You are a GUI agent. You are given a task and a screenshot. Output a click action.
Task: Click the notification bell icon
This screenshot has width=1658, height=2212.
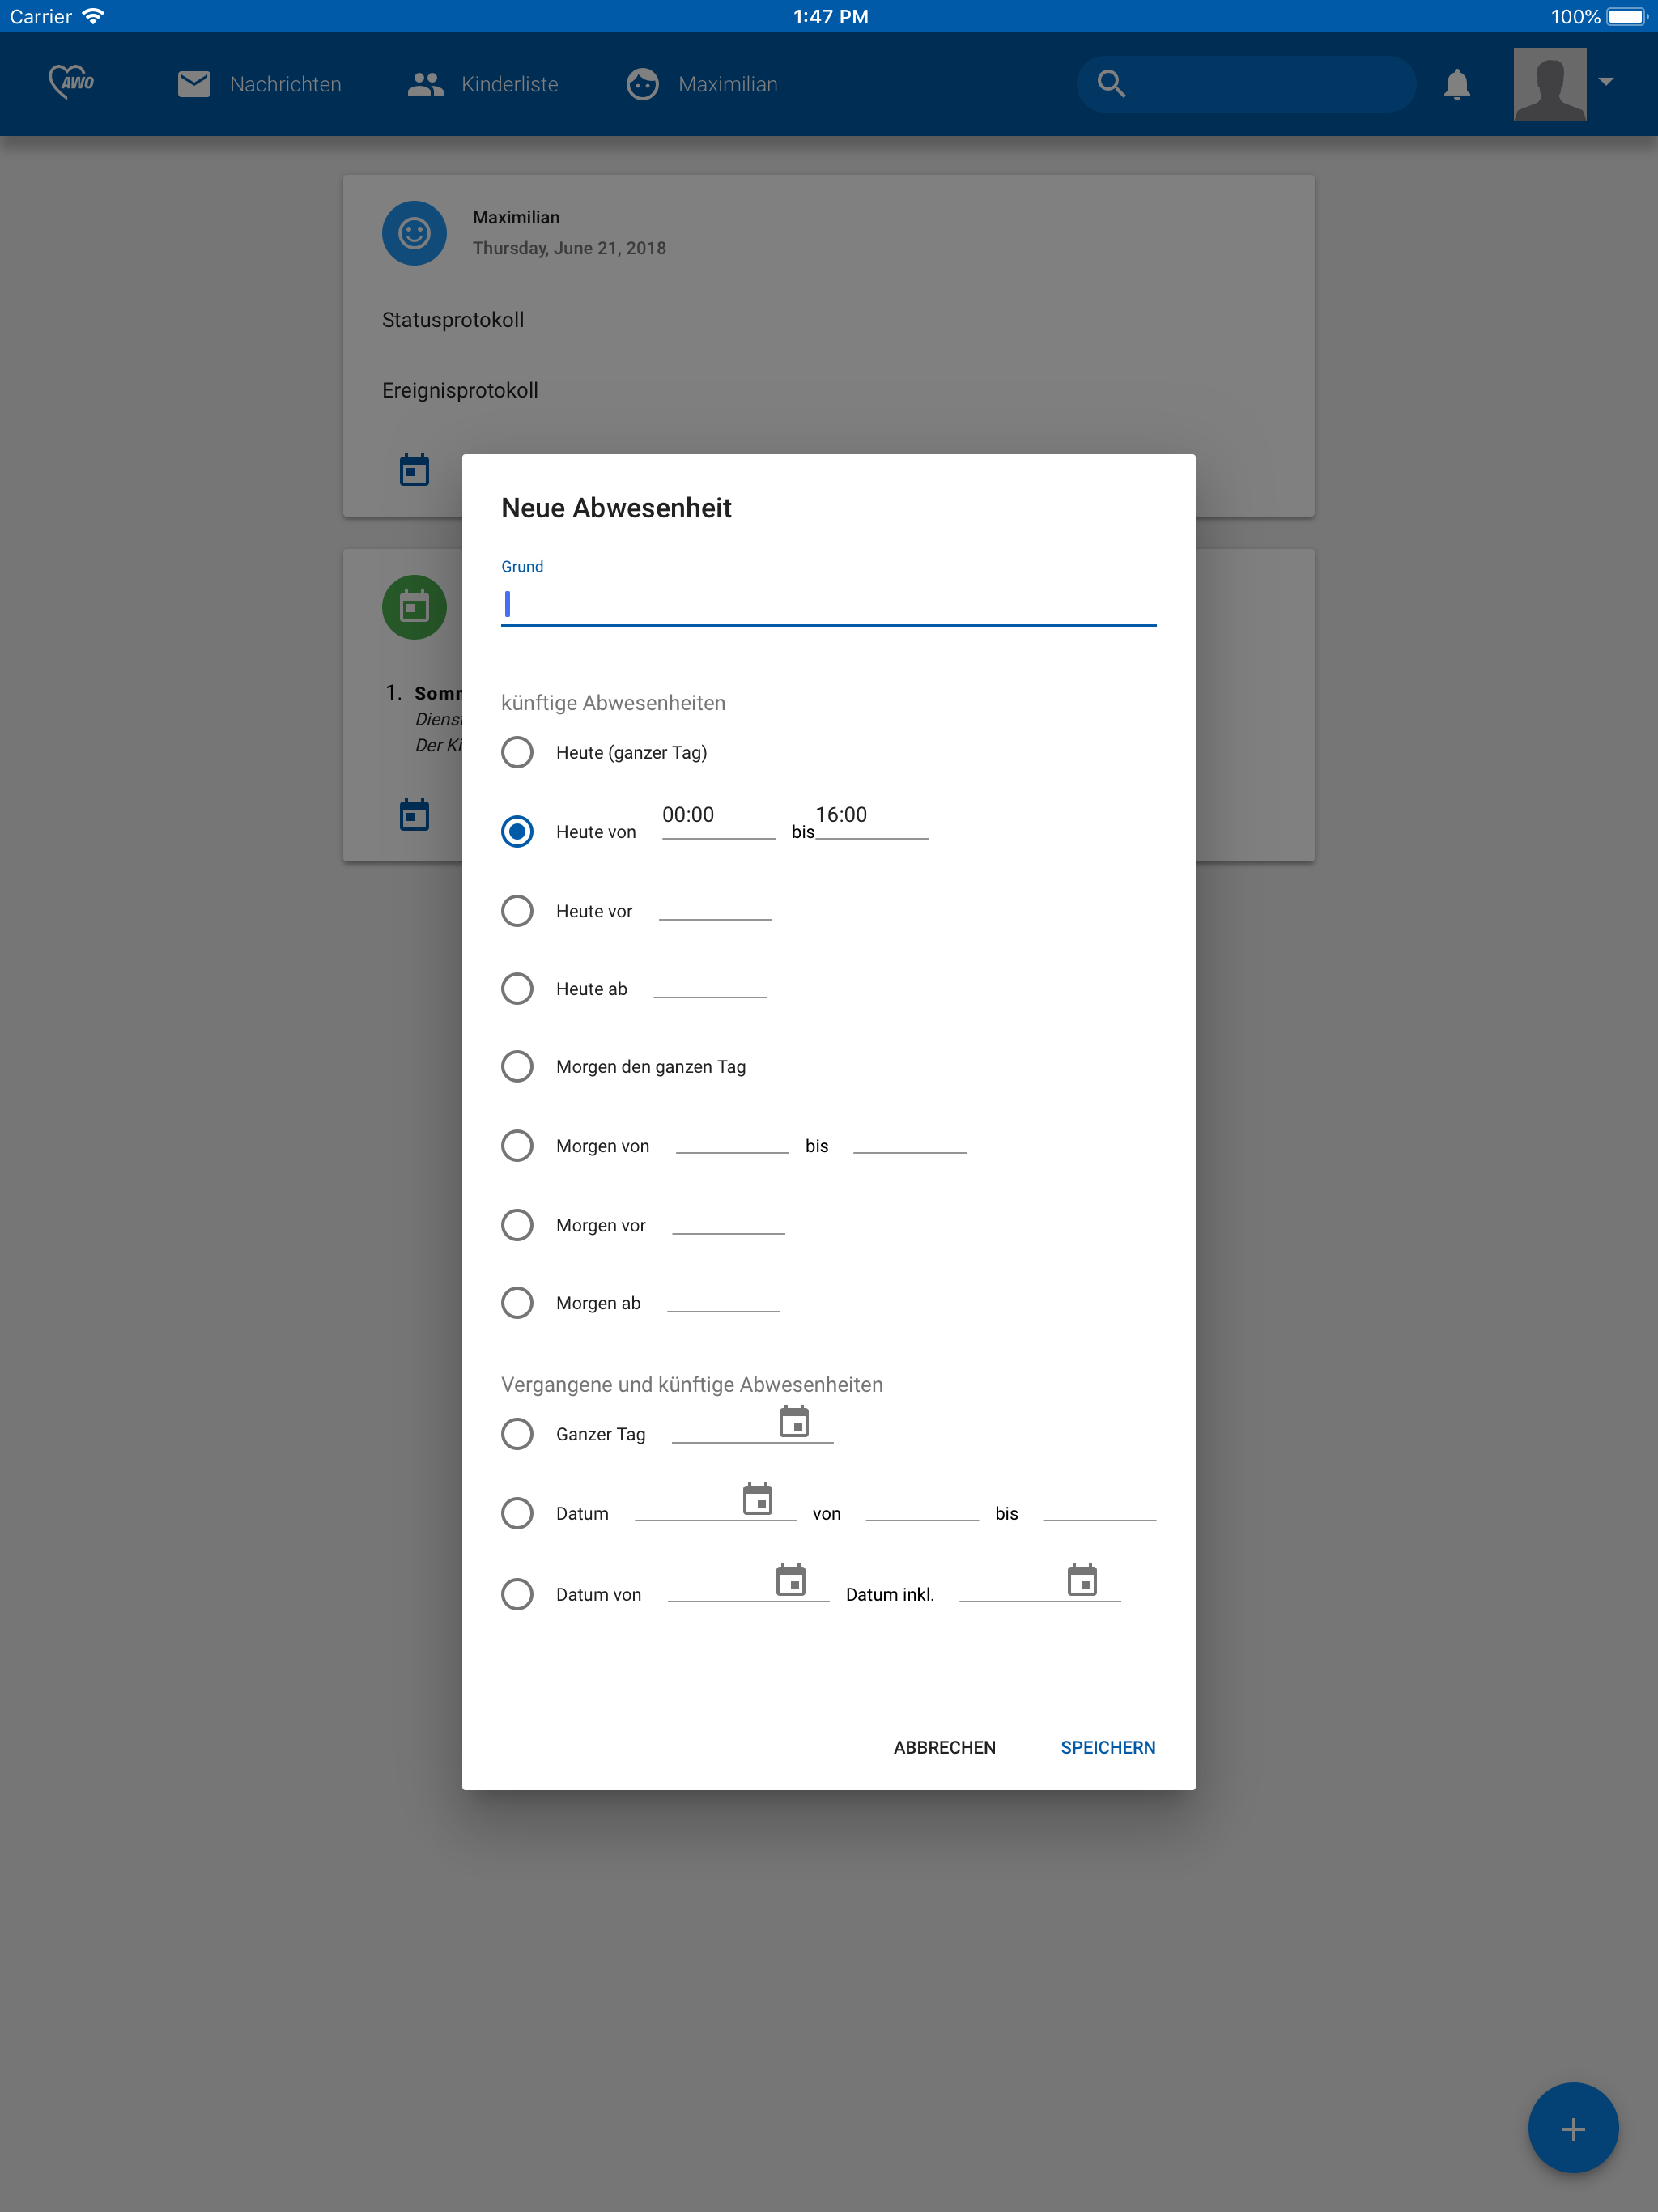coord(1457,84)
